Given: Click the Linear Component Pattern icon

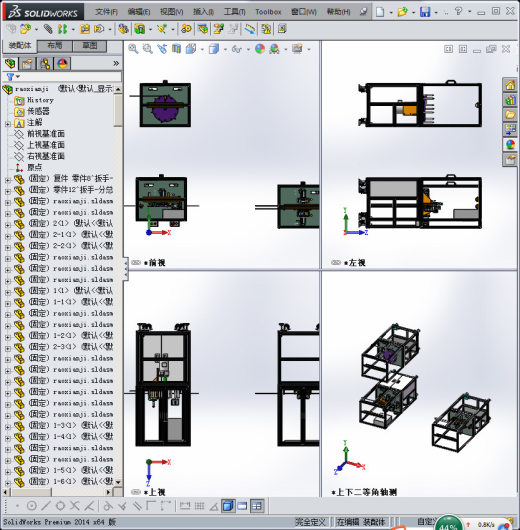Looking at the screenshot, I should click(62, 29).
